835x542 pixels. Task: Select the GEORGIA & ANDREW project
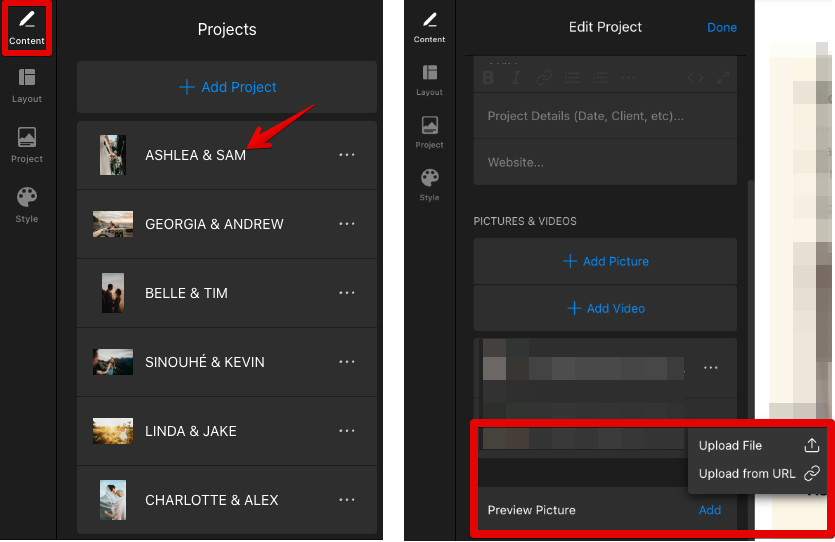tap(227, 224)
